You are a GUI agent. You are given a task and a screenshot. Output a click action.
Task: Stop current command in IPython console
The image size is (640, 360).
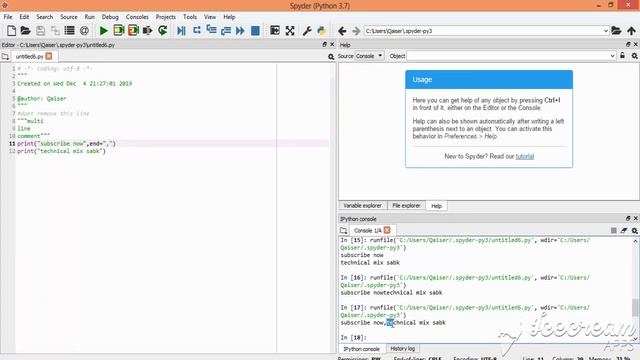click(613, 231)
